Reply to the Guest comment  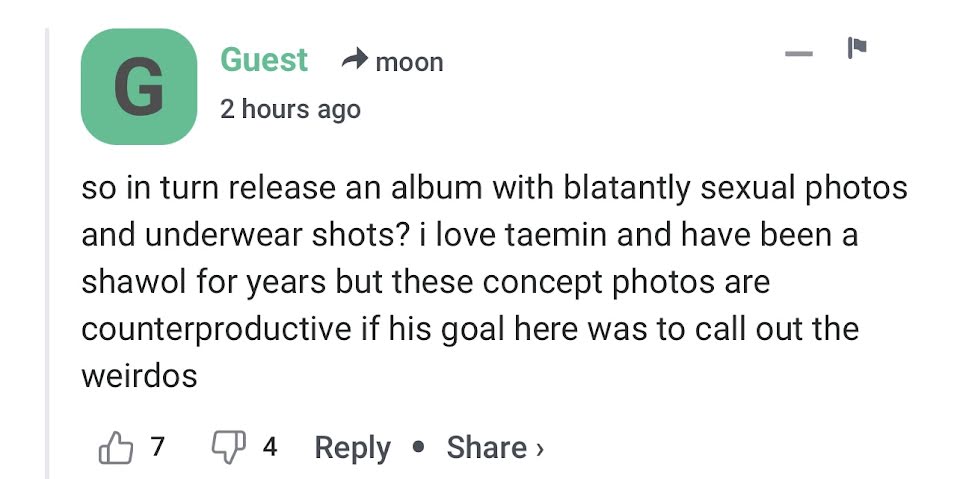click(x=352, y=448)
